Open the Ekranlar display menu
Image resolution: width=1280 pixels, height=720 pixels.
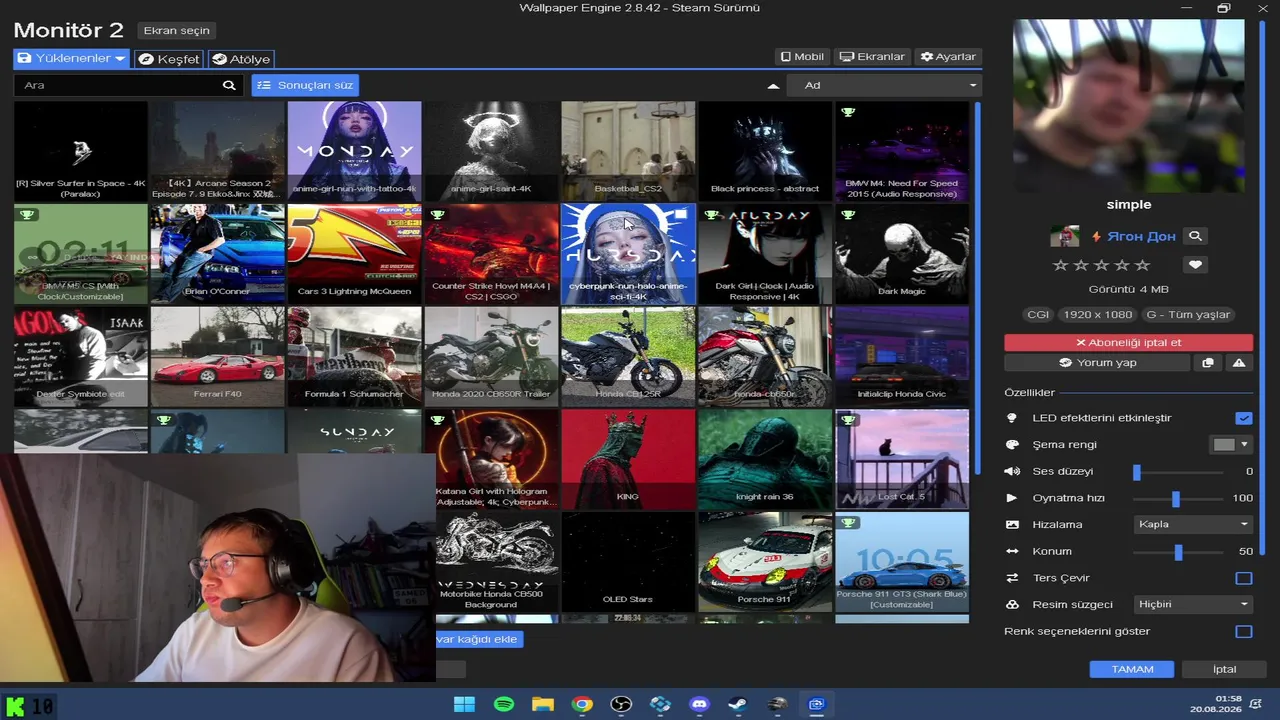click(872, 57)
